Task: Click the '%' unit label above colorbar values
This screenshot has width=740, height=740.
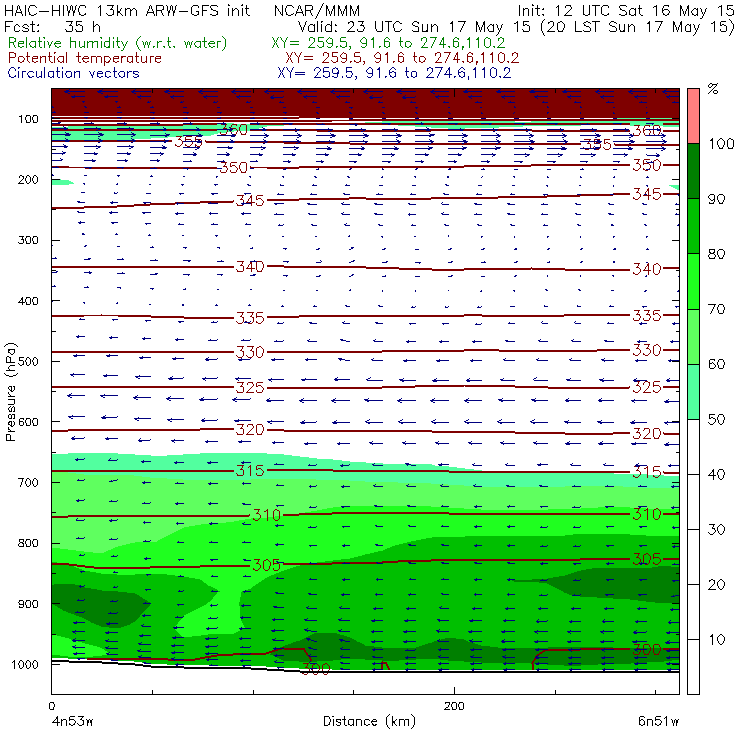Action: (x=713, y=89)
